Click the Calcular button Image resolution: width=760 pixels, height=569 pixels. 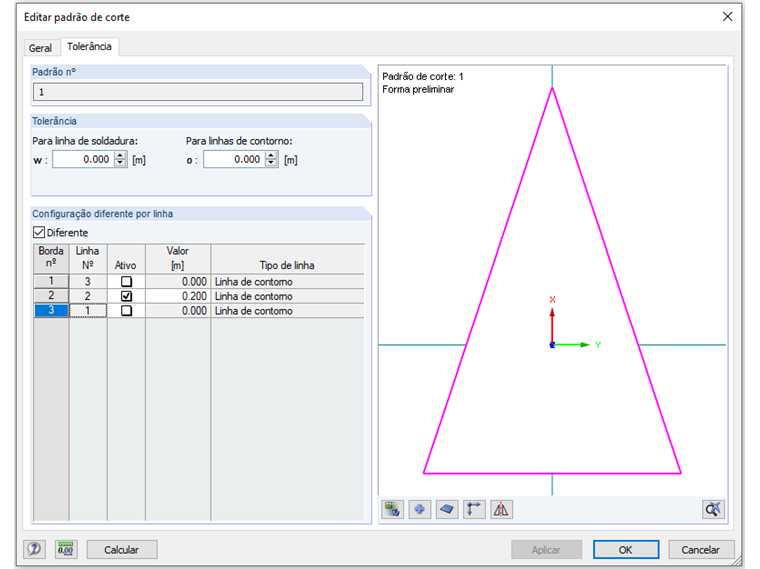pyautogui.click(x=122, y=550)
